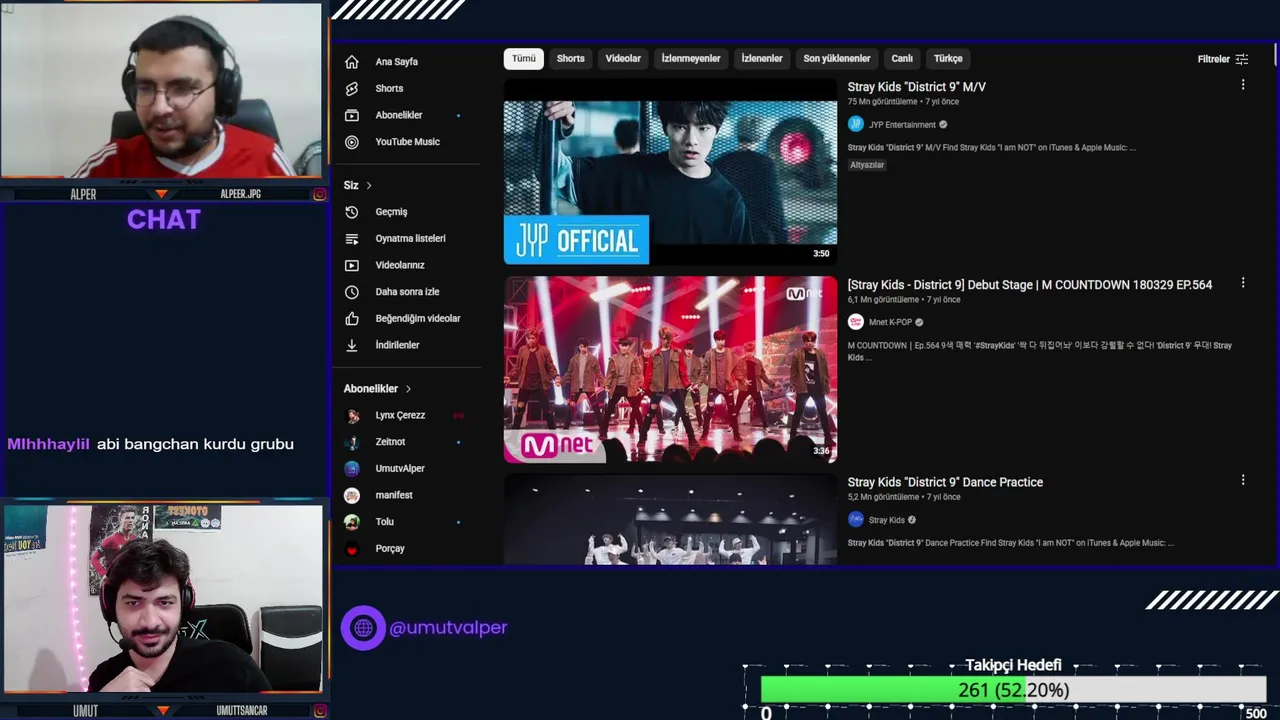The image size is (1280, 720).
Task: Open the Stray Kids channel name link
Action: point(887,520)
